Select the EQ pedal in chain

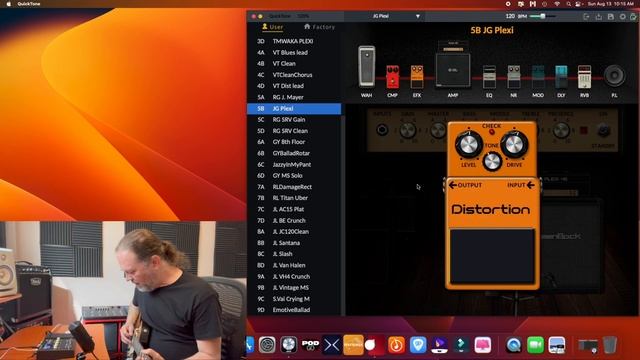(x=489, y=77)
